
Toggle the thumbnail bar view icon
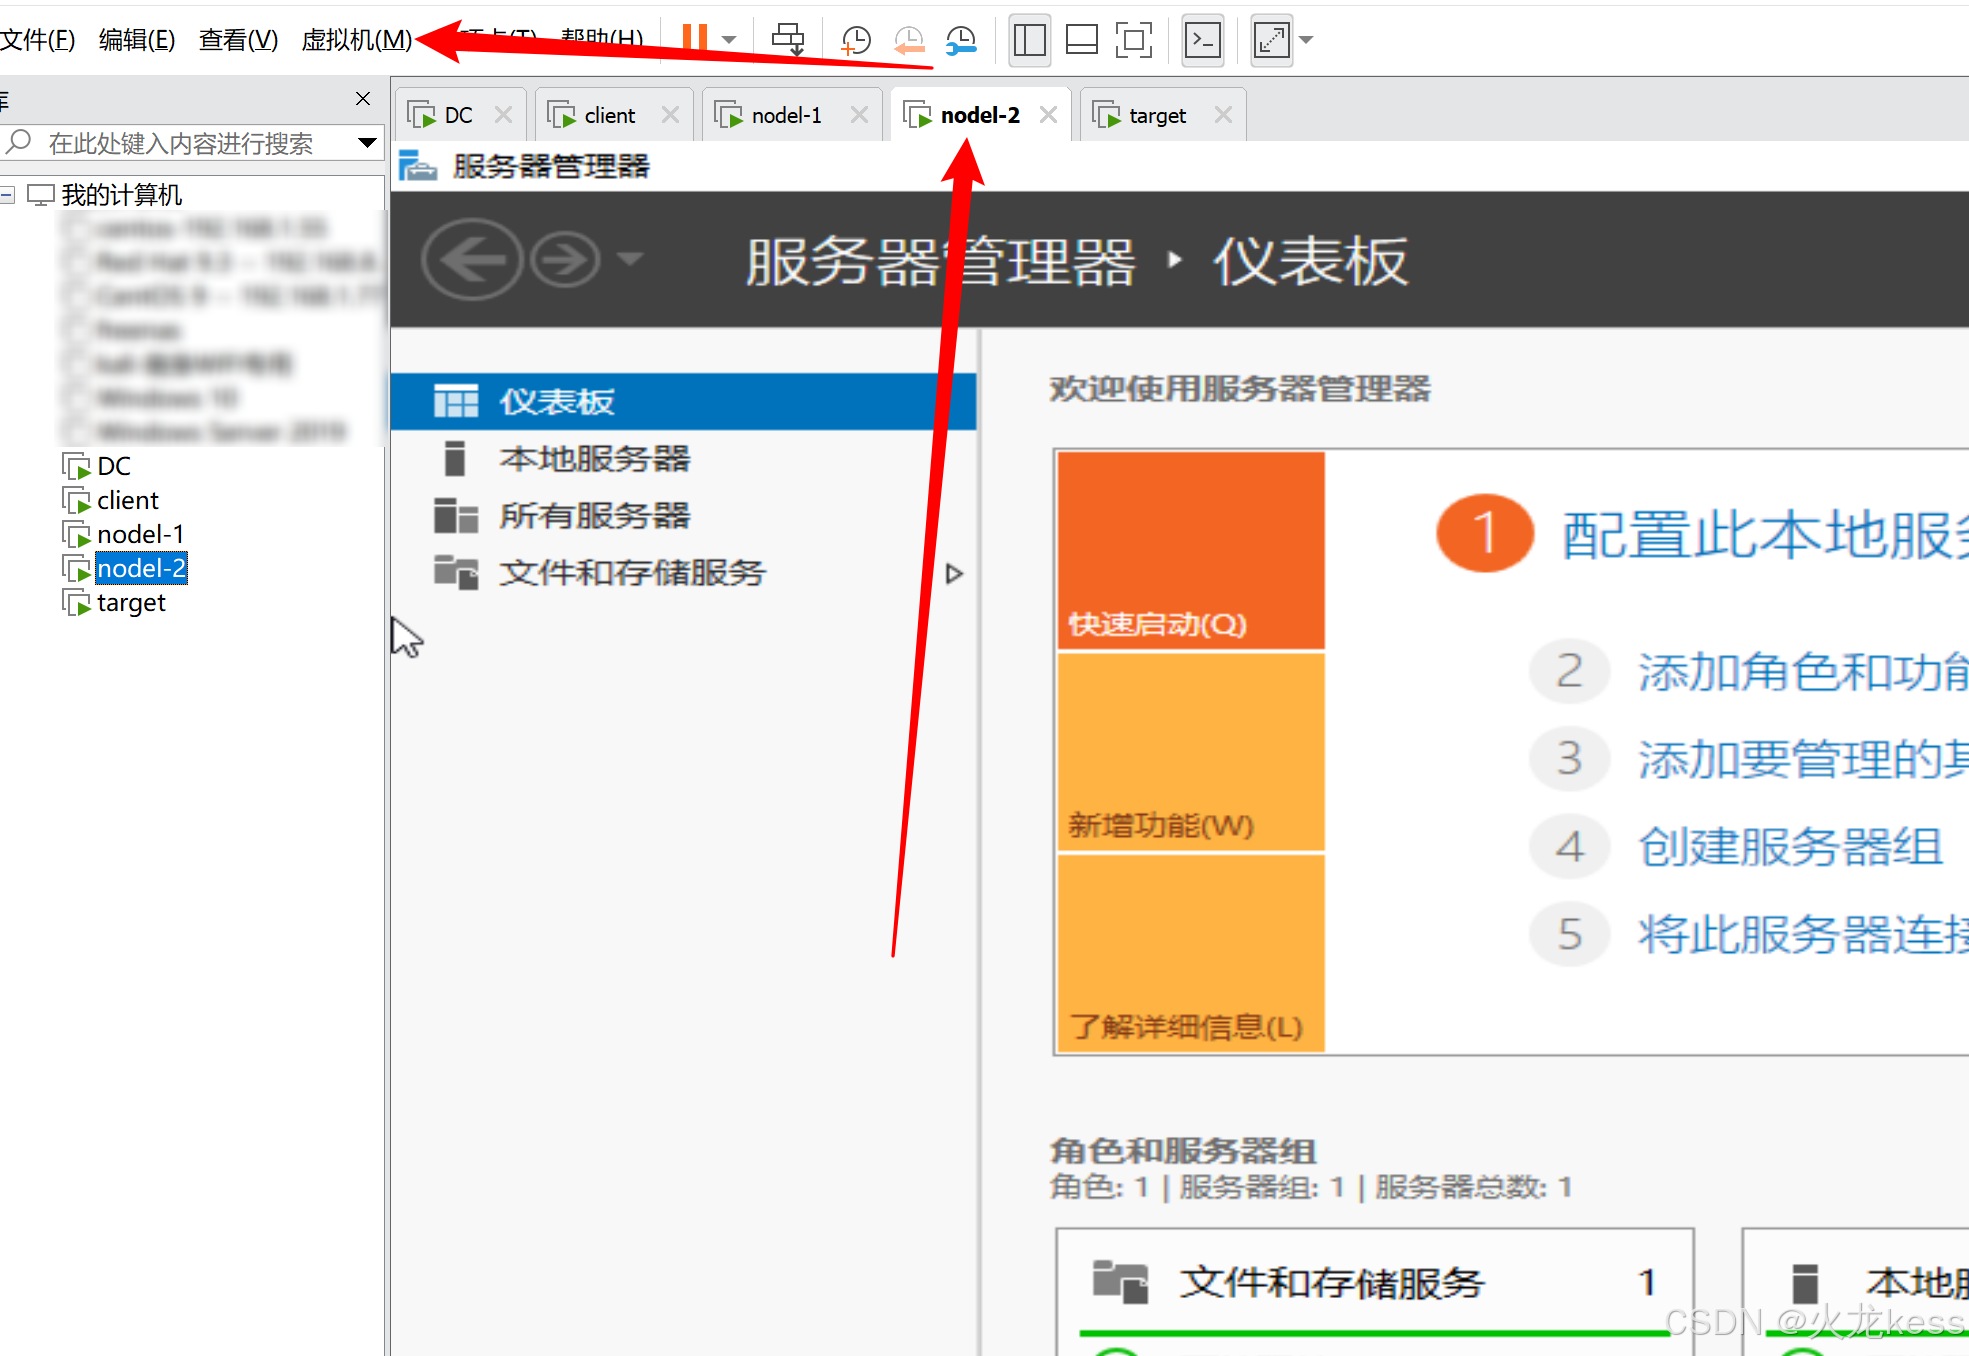[x=1081, y=40]
